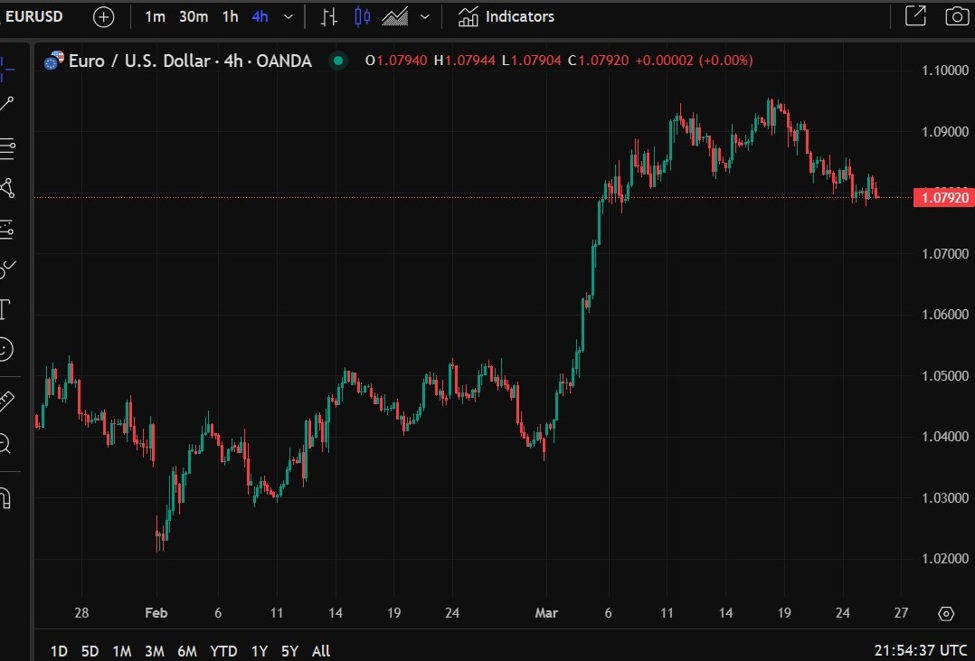The image size is (975, 661).
Task: Open chart settings gear near the price axis
Action: coord(946,613)
